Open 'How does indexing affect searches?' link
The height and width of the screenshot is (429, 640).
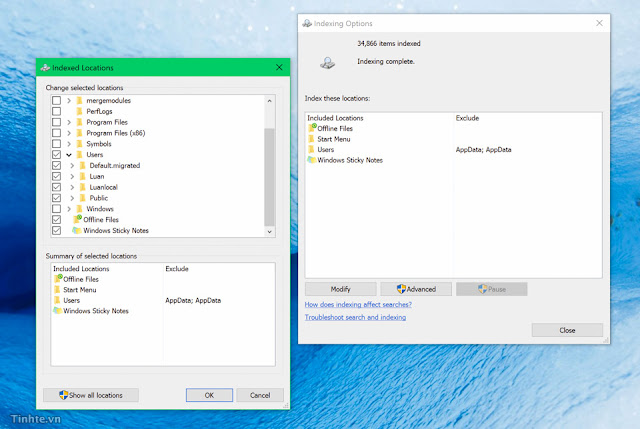[358, 305]
